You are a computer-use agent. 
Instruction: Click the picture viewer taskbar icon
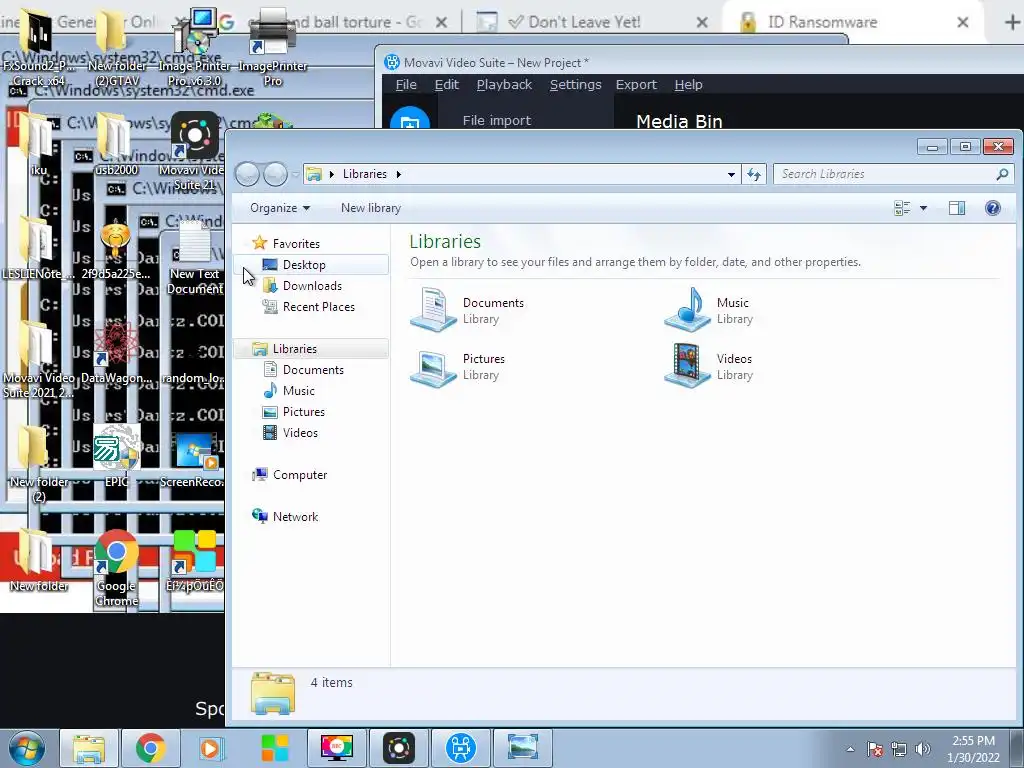point(522,748)
